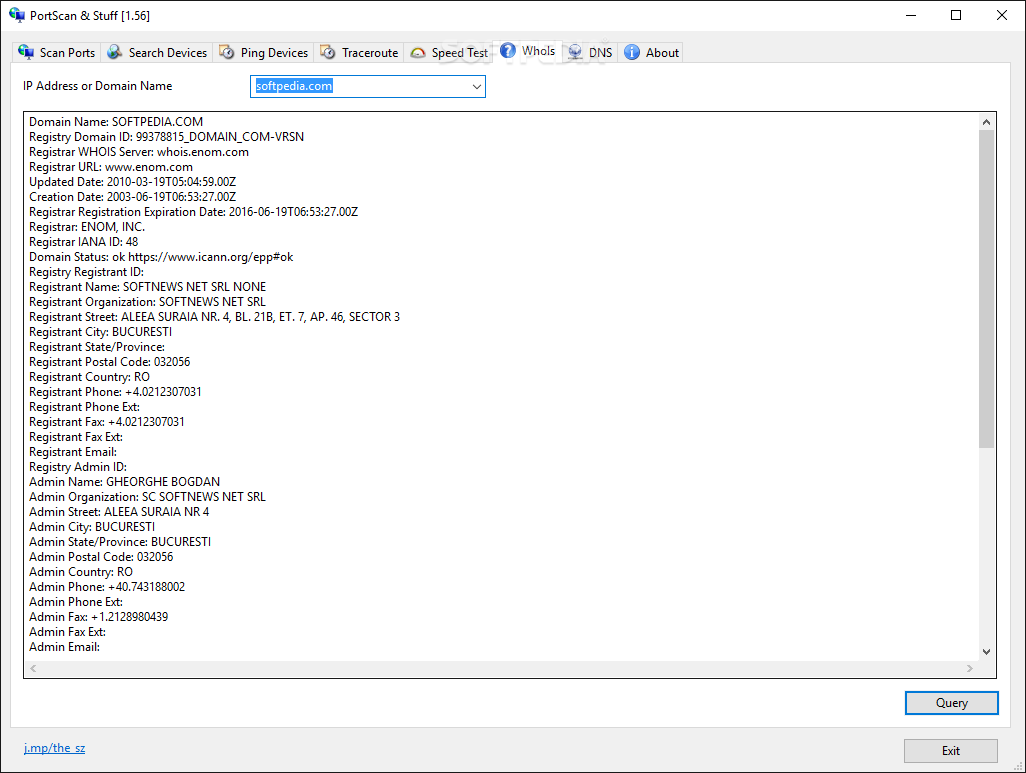Open the Speed Test tab
The height and width of the screenshot is (773, 1026).
450,52
